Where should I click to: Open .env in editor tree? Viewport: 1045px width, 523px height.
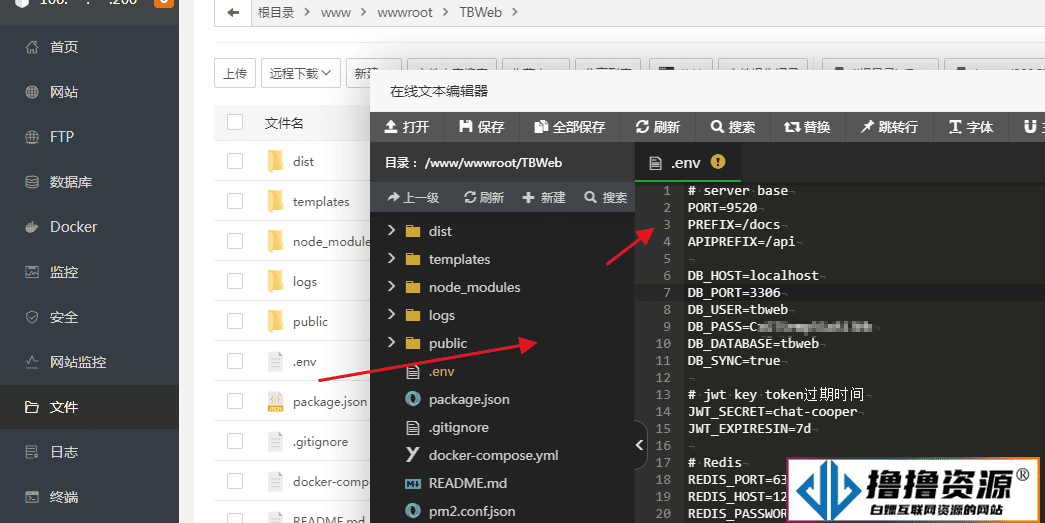(x=441, y=371)
